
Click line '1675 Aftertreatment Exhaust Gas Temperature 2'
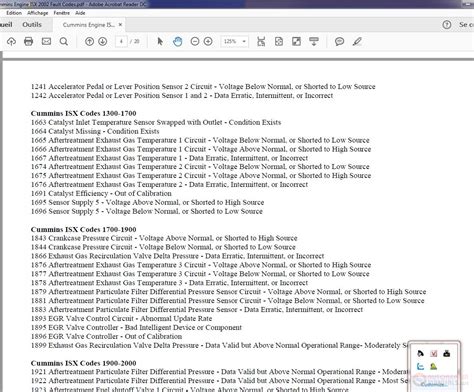201,176
